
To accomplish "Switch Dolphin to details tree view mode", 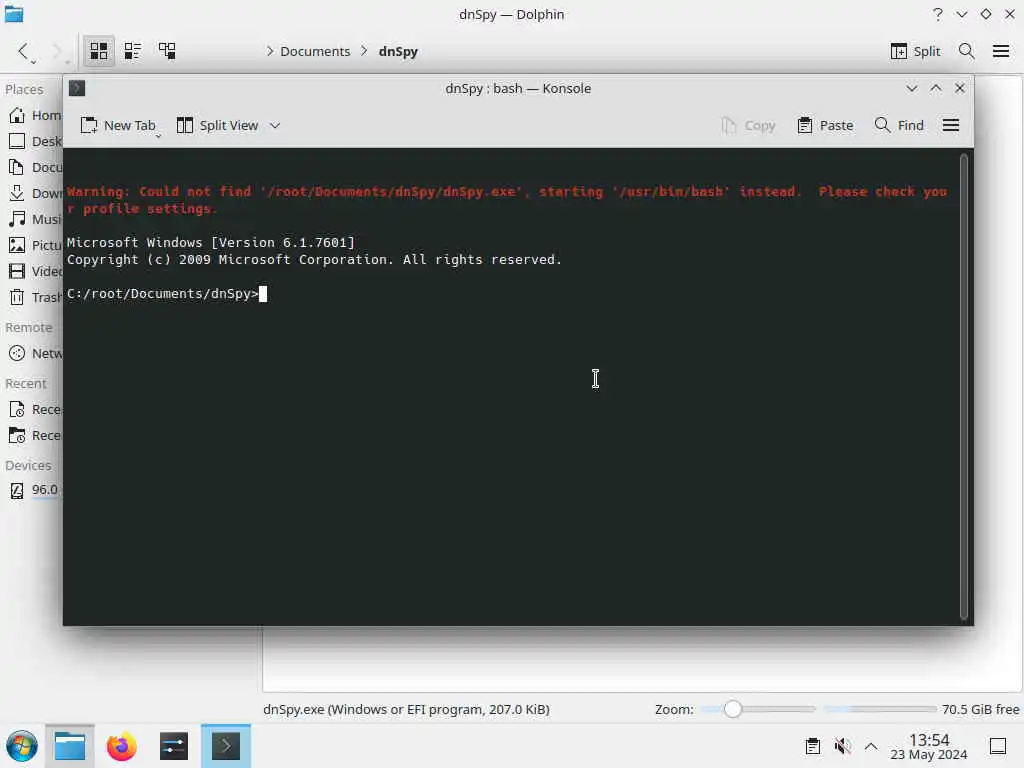I will click(x=167, y=51).
